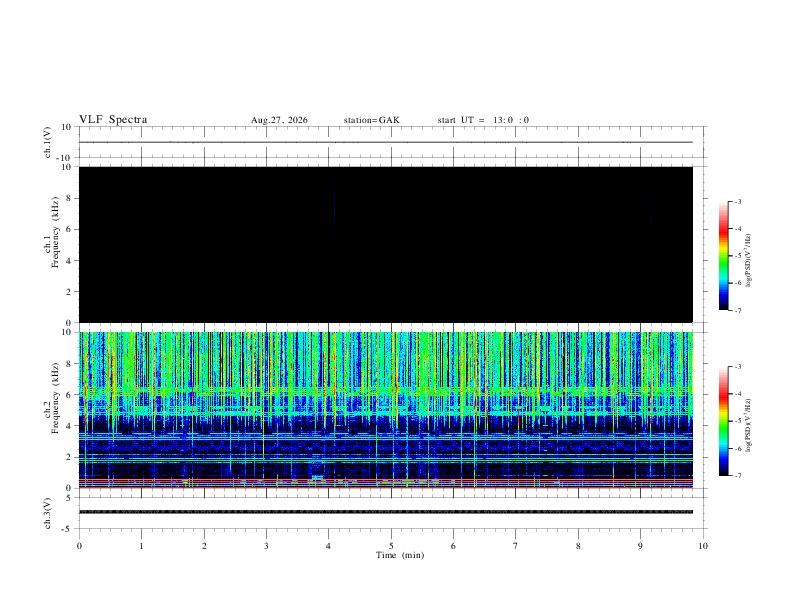Click the Time (min) axis label

400,555
